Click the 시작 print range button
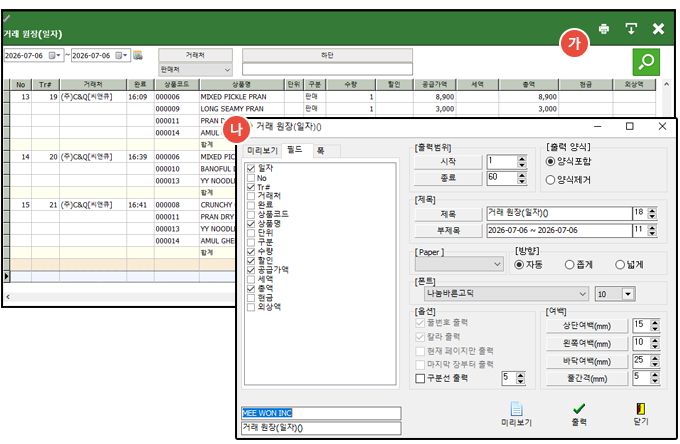This screenshot has height=444, width=680. 448,162
